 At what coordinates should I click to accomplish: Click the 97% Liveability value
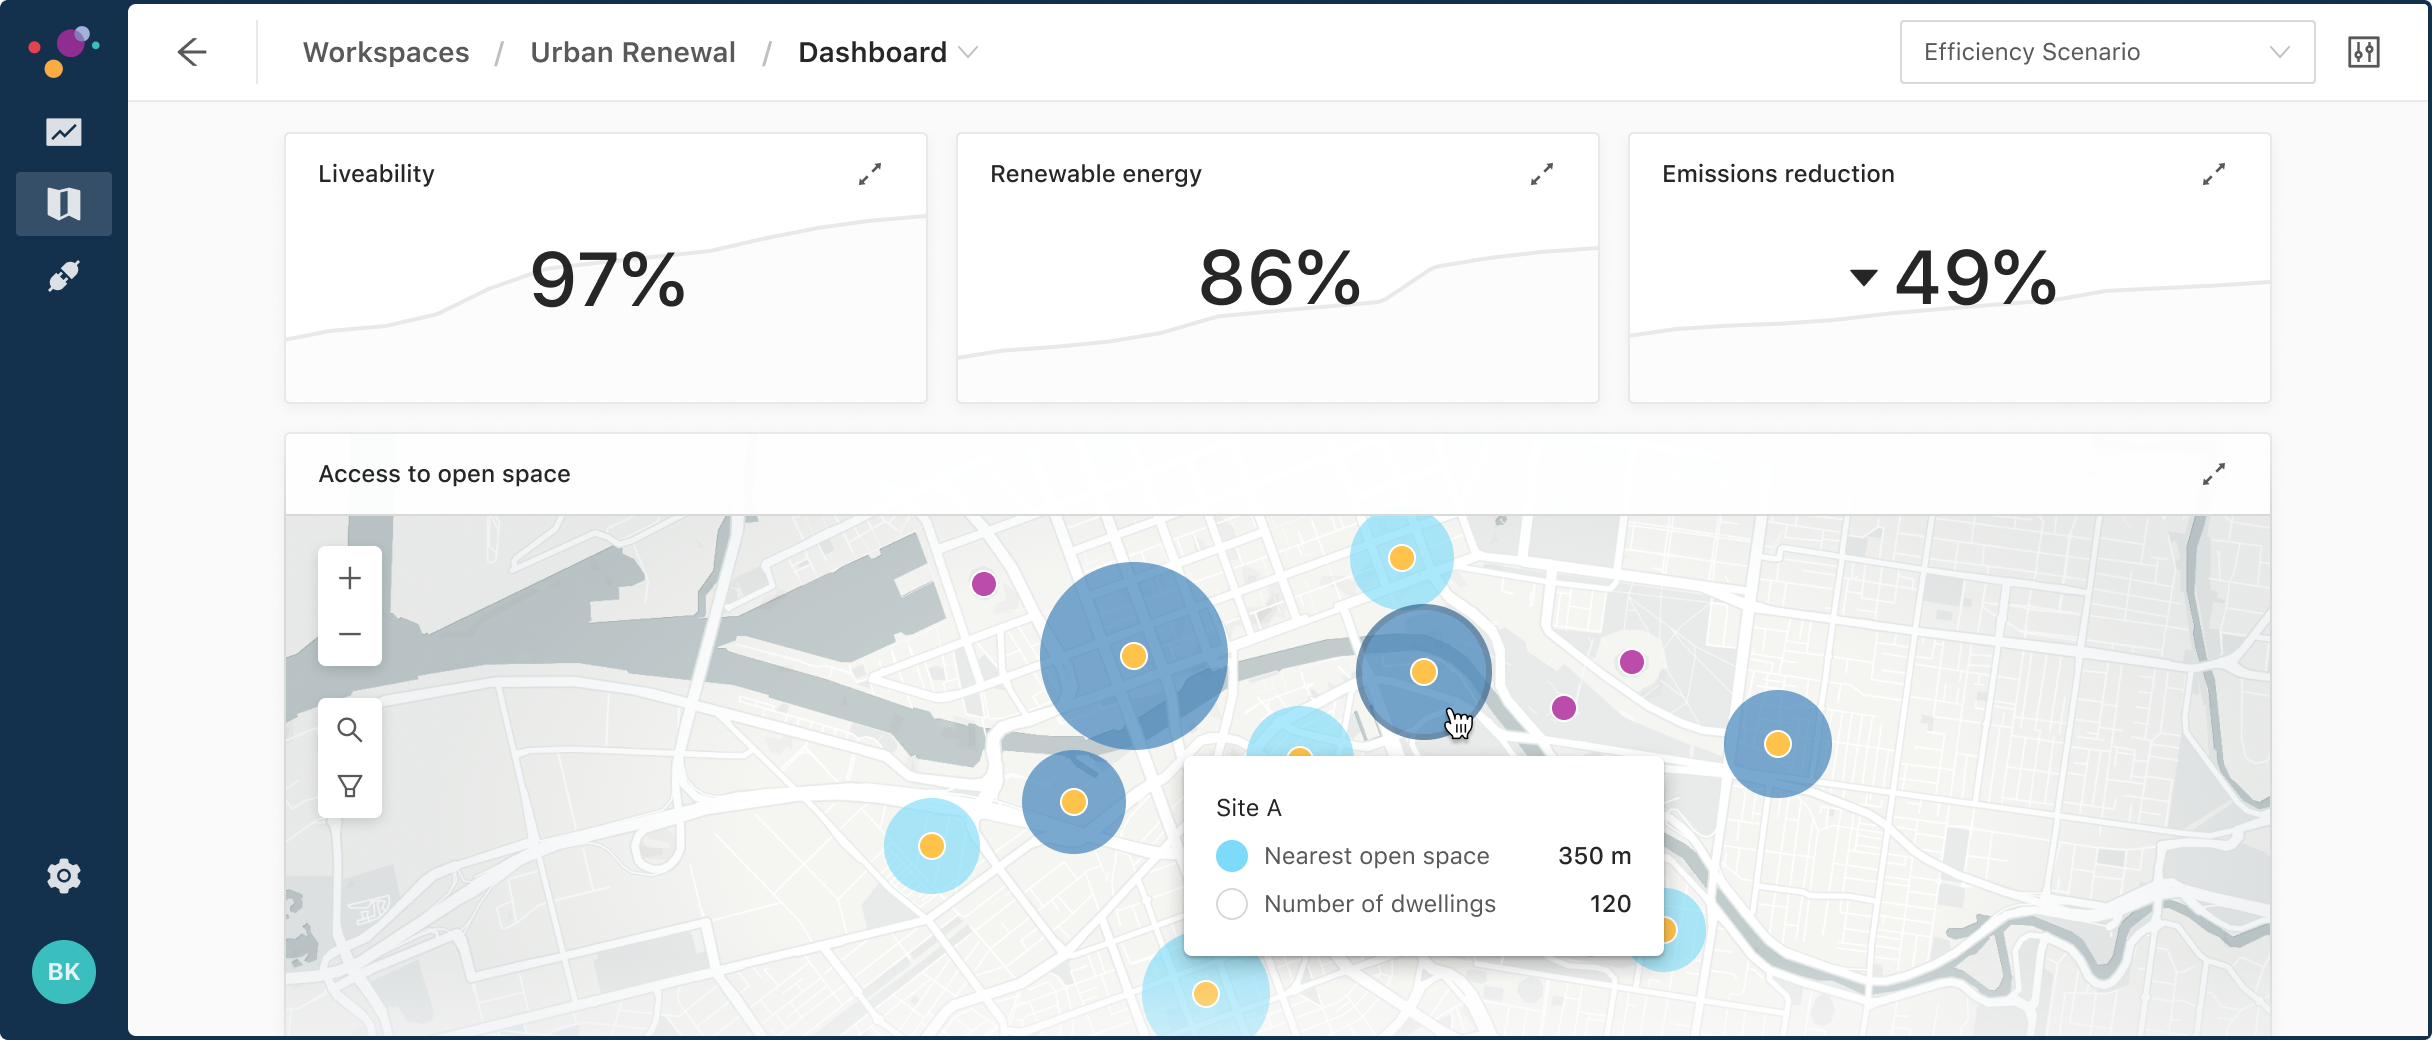point(608,279)
